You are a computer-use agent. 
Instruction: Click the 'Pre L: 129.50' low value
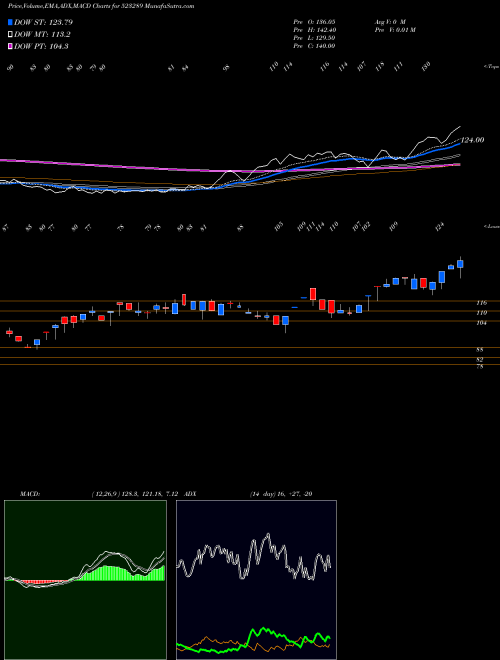pos(314,38)
